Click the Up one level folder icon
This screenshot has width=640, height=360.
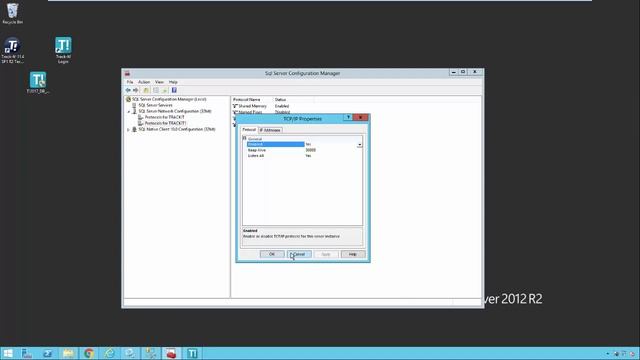(x=146, y=90)
